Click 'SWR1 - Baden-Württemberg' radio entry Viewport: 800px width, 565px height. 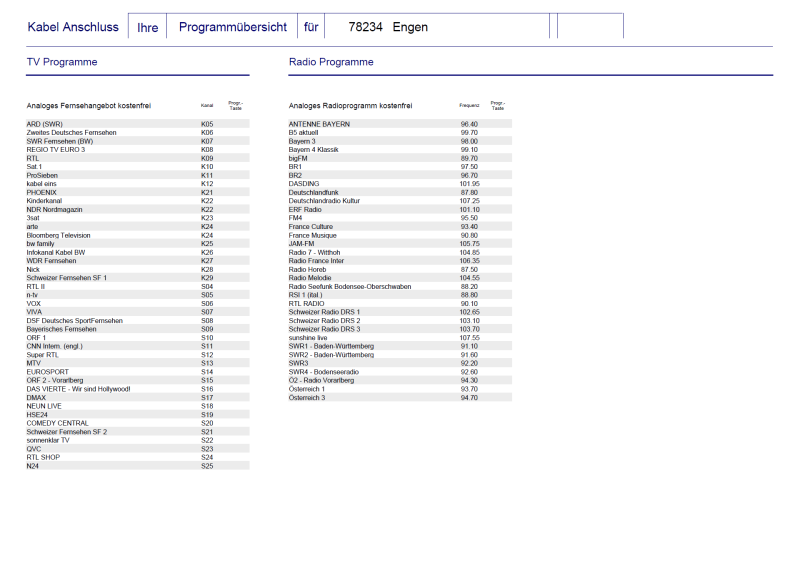331,346
